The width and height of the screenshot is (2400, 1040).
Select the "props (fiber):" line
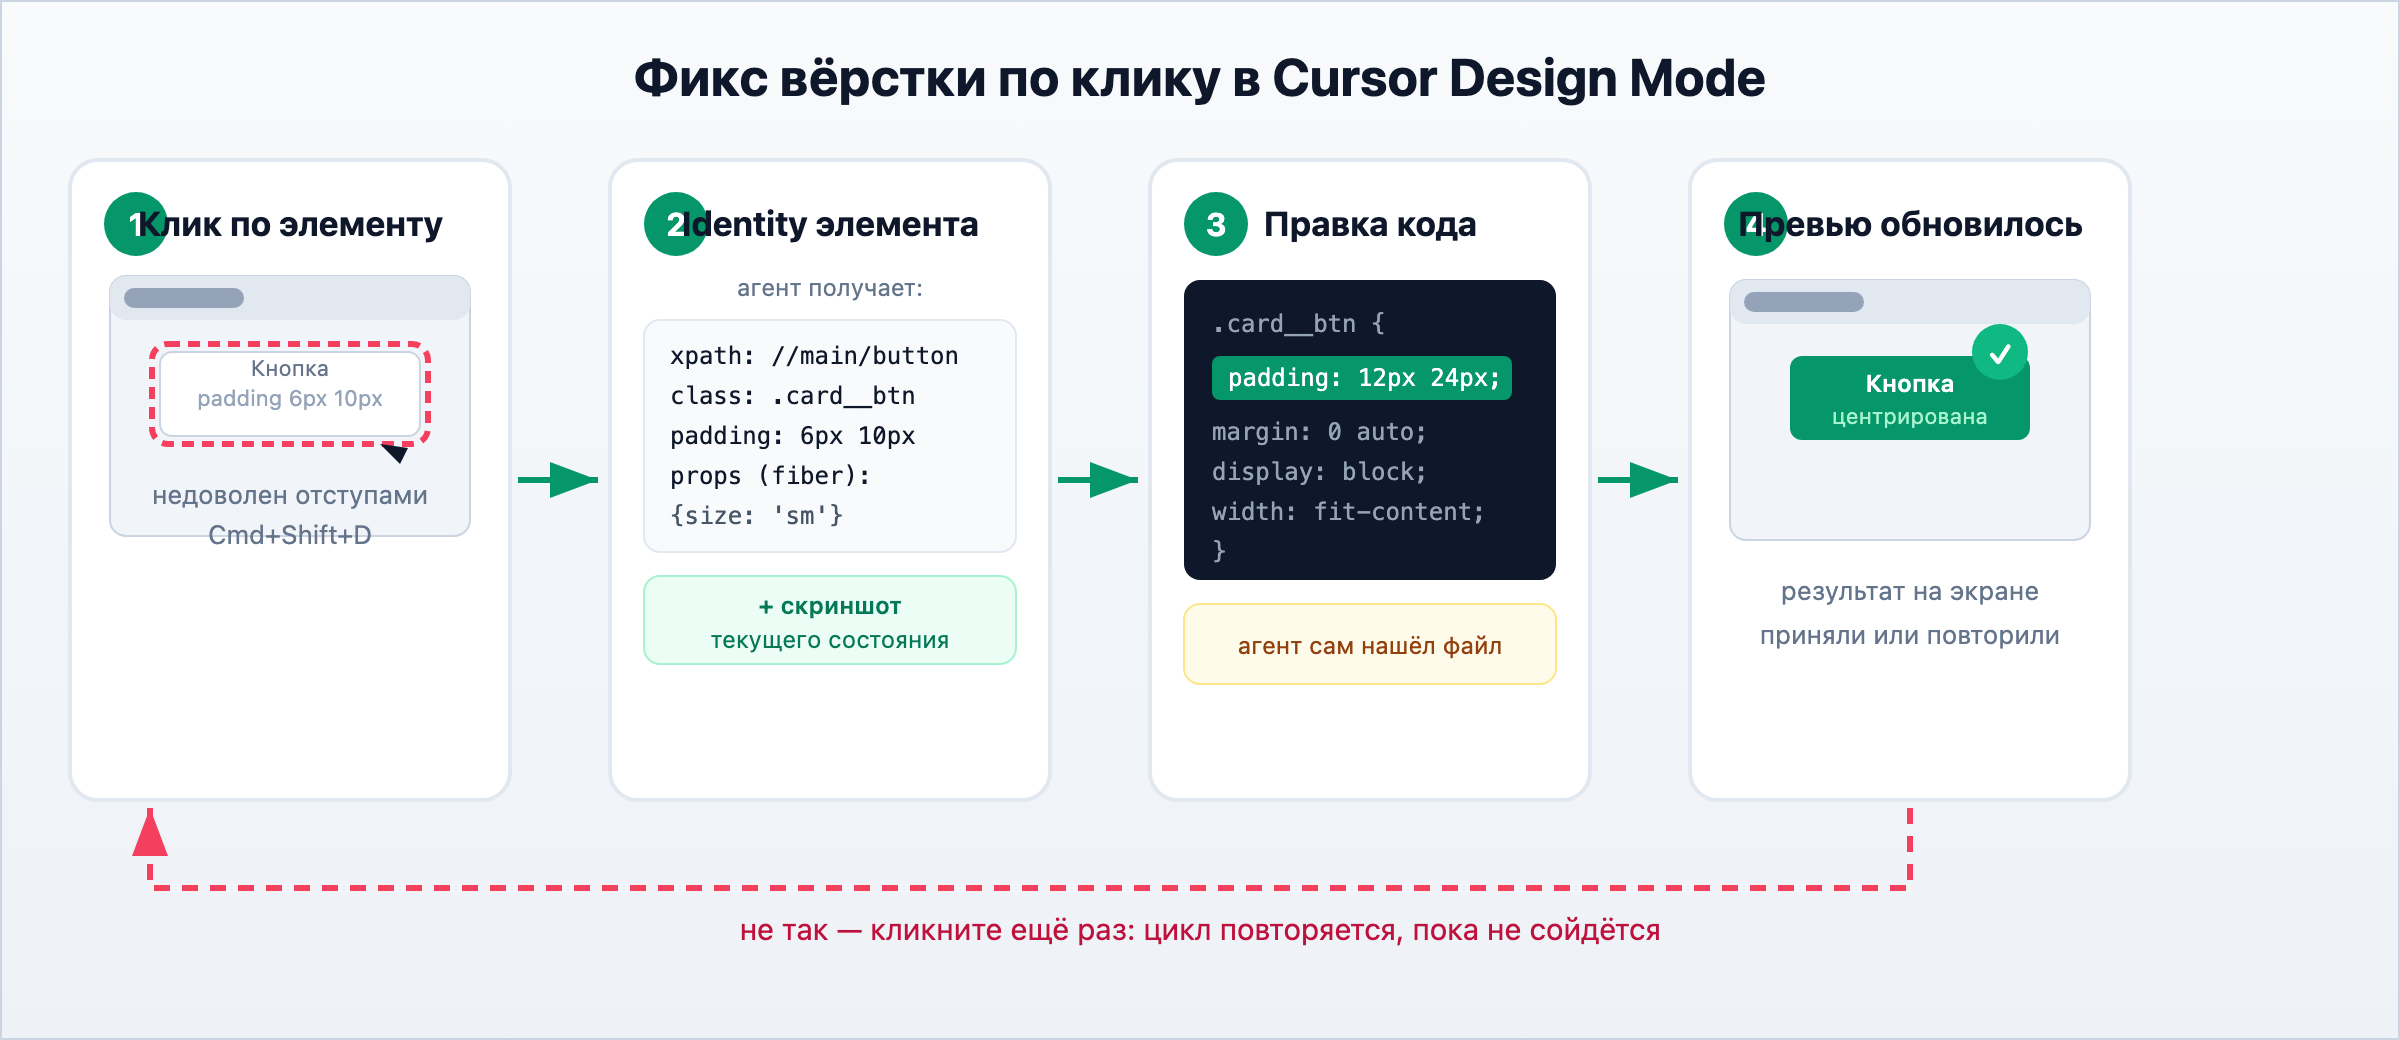[x=770, y=476]
